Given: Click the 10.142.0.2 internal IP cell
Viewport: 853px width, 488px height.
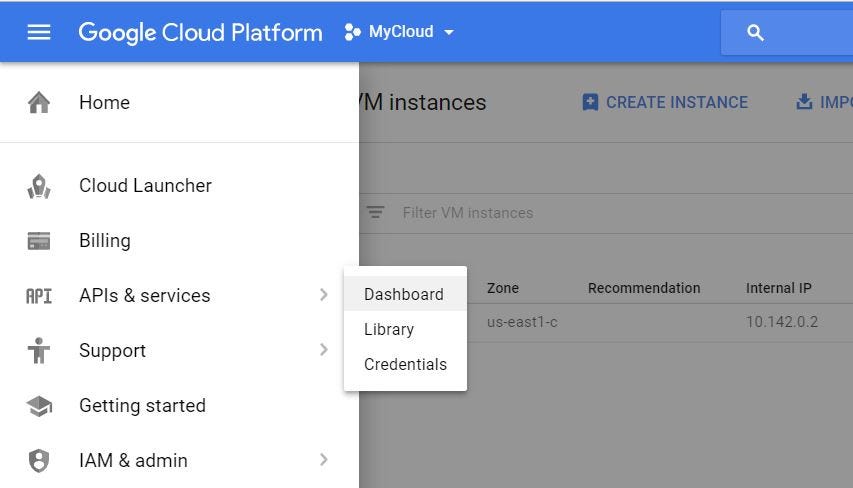Looking at the screenshot, I should pos(782,322).
